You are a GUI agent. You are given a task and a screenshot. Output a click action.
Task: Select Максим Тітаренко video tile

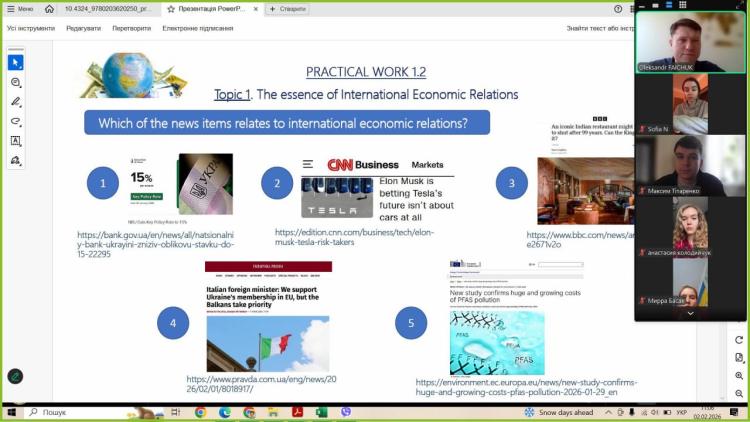[690, 166]
